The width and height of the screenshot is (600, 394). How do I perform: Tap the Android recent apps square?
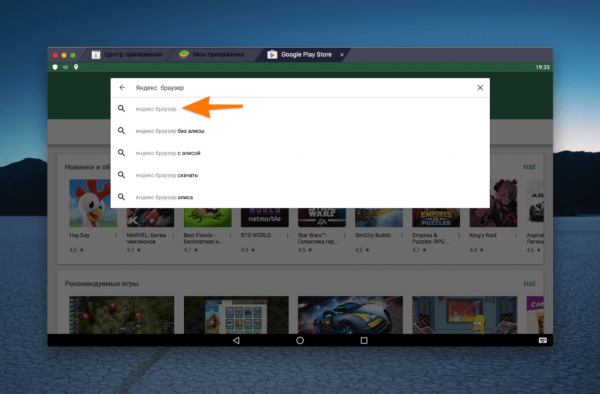364,340
